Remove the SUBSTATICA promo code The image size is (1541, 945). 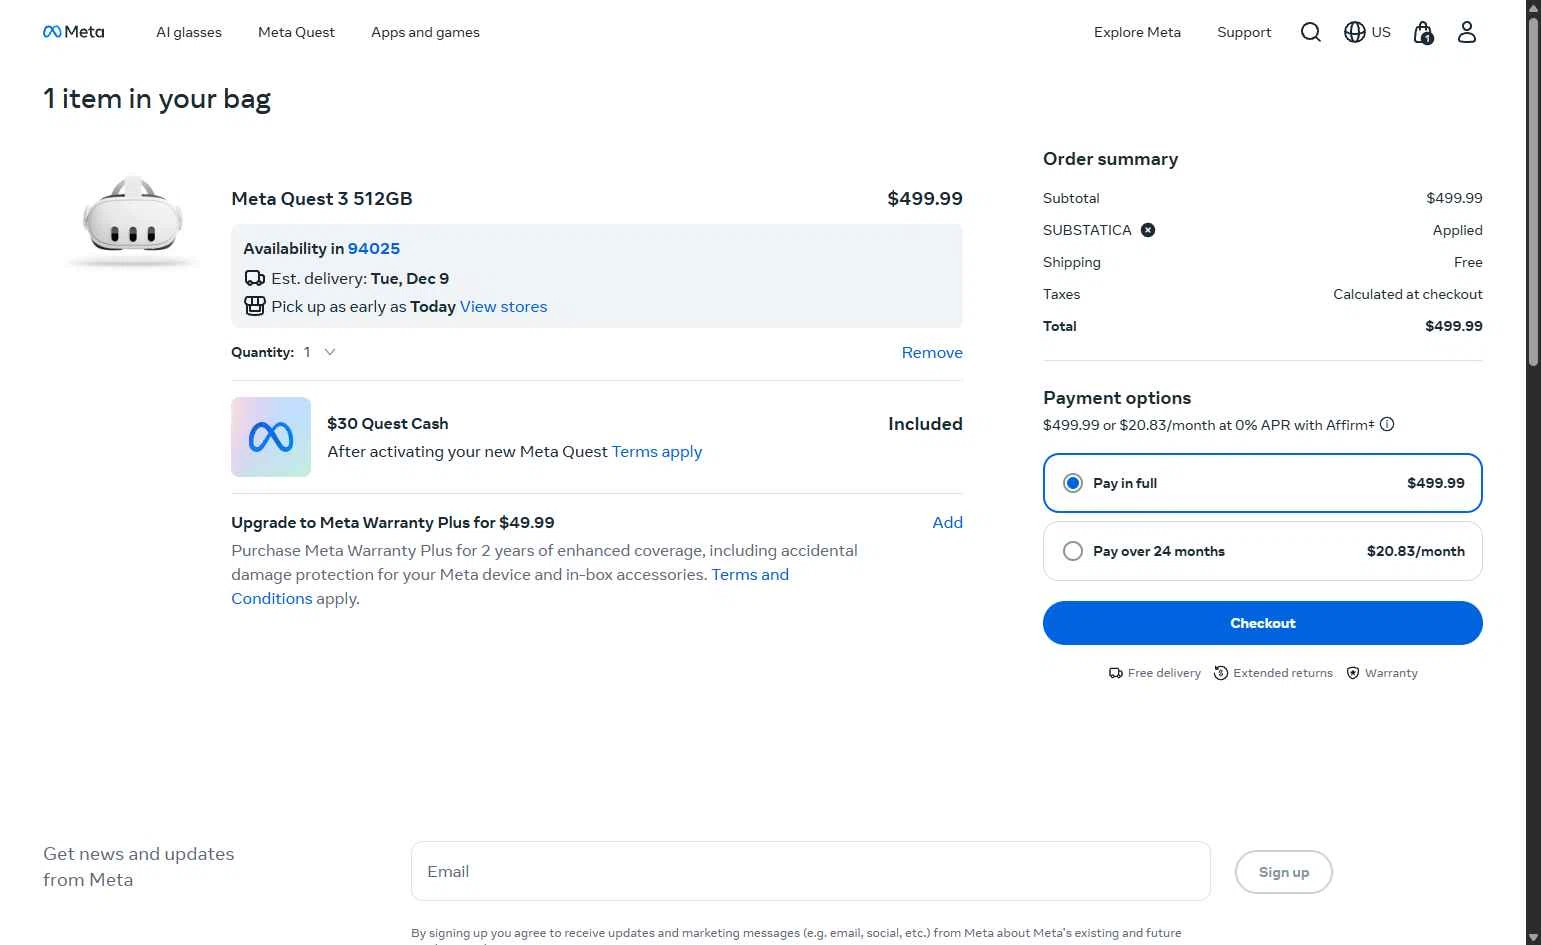tap(1148, 230)
